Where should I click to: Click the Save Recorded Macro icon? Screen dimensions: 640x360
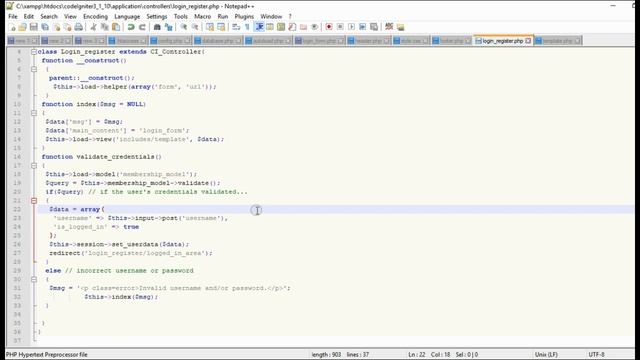pos(374,27)
